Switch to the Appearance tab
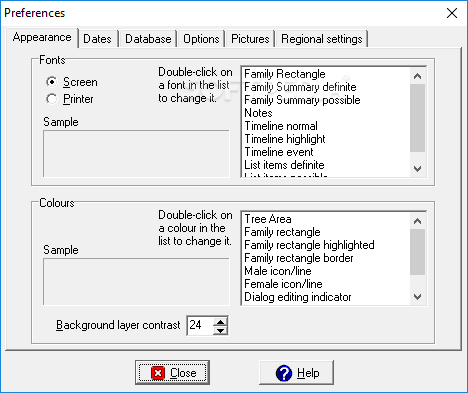 coord(42,37)
